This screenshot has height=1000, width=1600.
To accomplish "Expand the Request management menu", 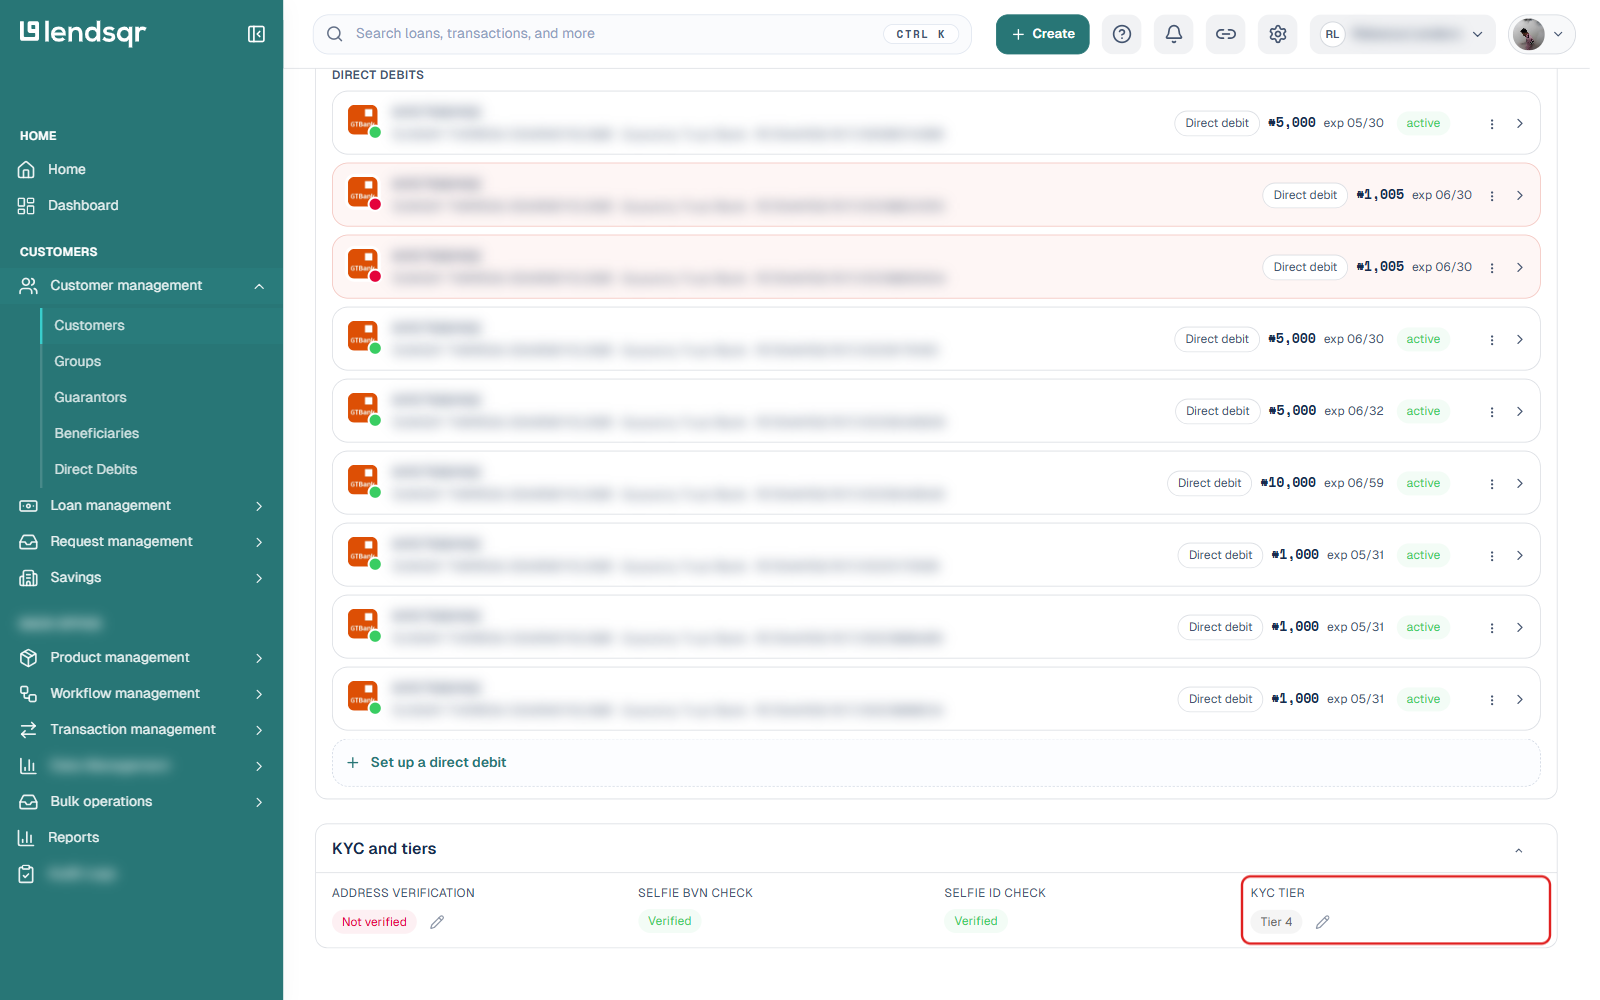I will (x=259, y=542).
